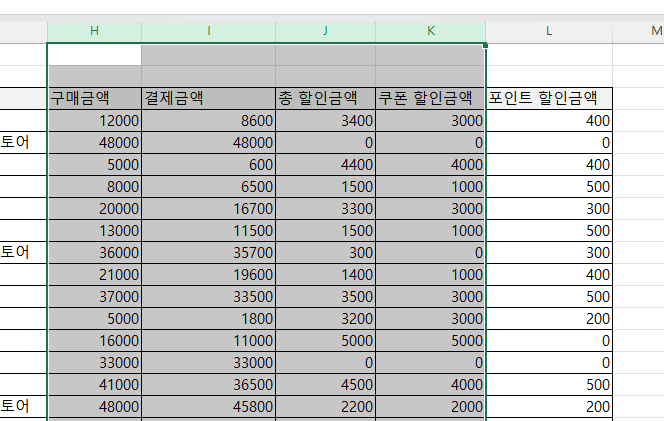Select cell with value 33500
The width and height of the screenshot is (664, 421).
[208, 297]
